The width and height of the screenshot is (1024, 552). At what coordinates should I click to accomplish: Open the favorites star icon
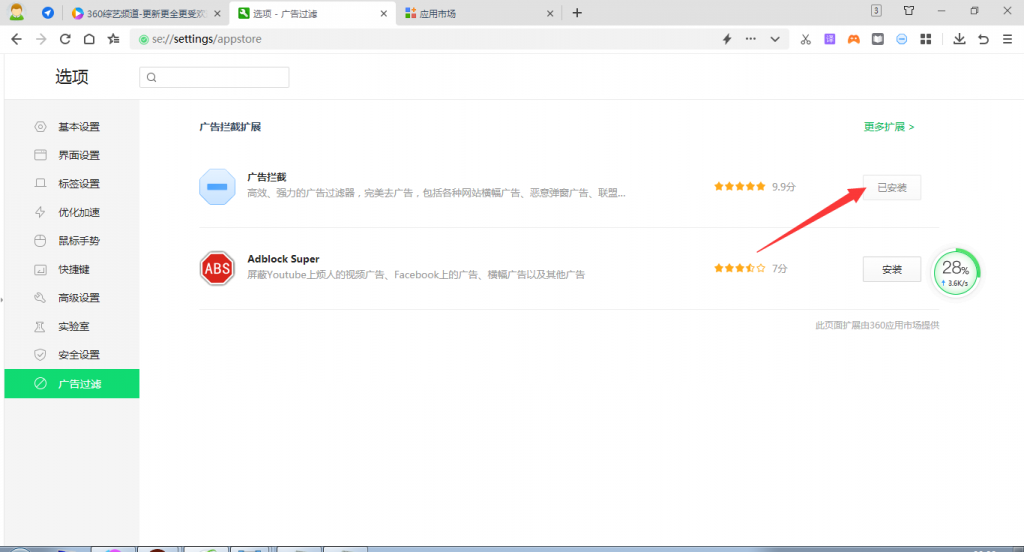[x=114, y=39]
